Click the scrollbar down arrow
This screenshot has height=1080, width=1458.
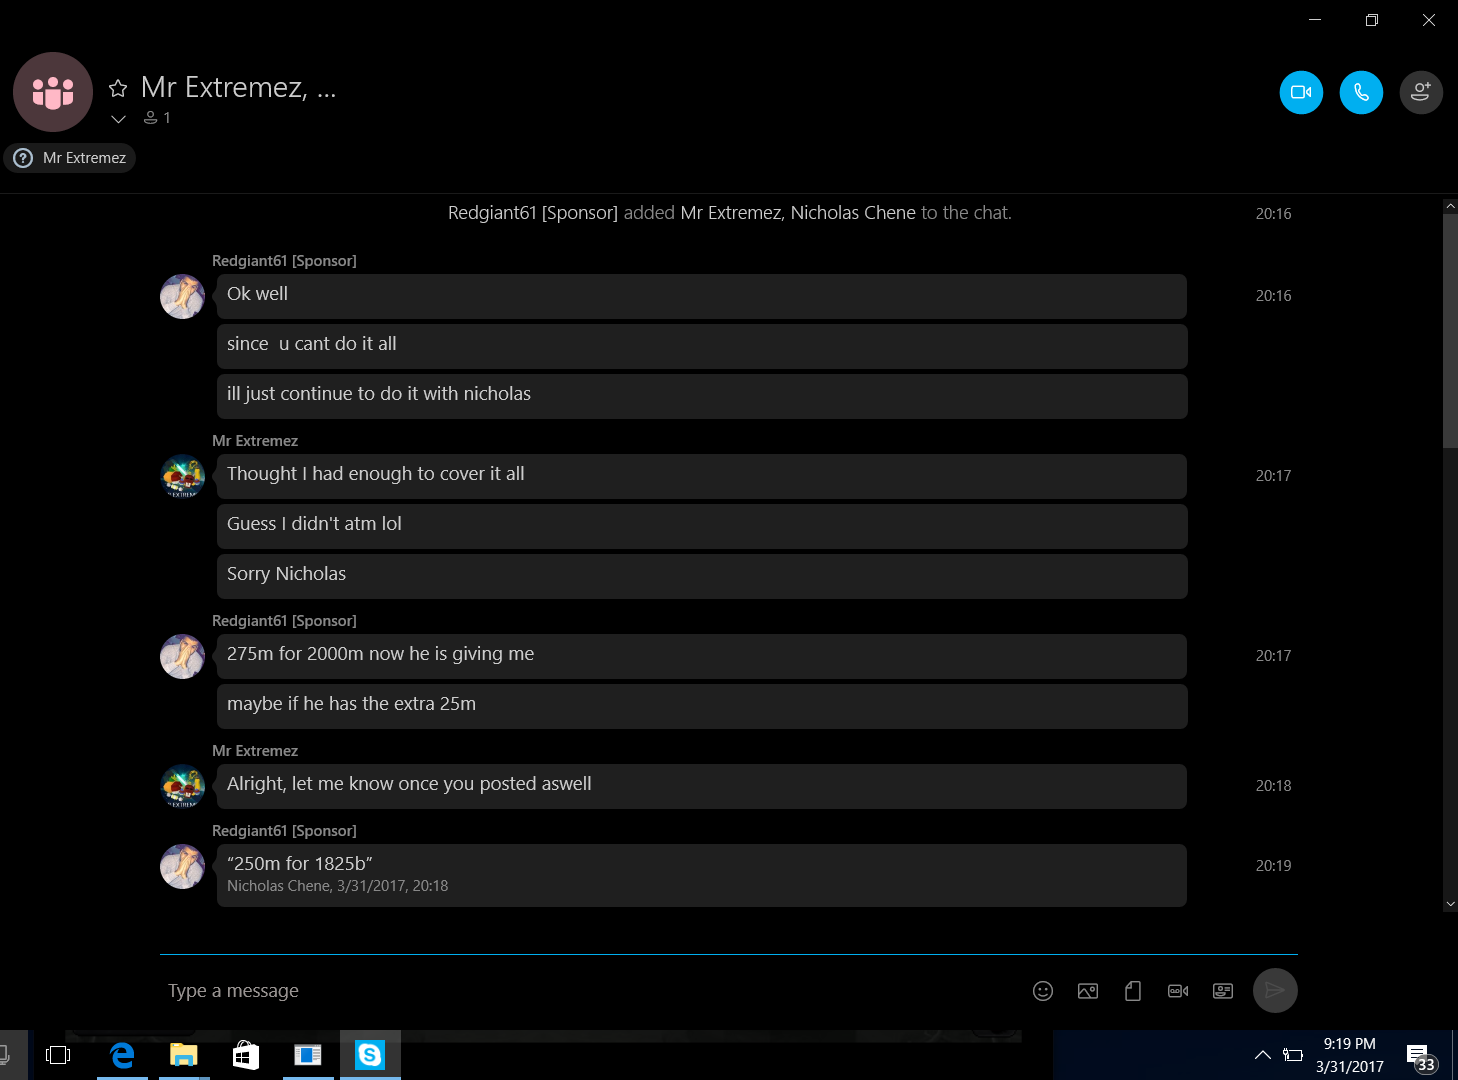point(1450,904)
